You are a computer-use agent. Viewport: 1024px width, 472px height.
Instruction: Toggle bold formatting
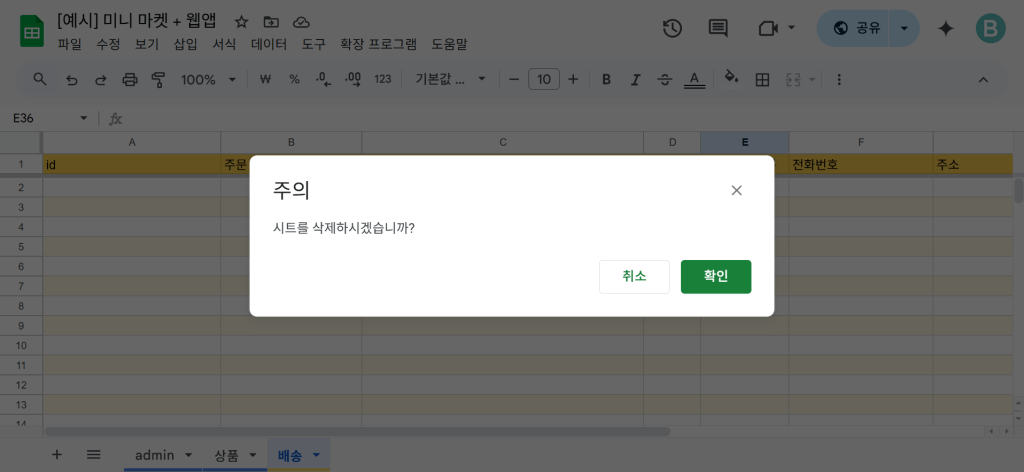point(606,79)
